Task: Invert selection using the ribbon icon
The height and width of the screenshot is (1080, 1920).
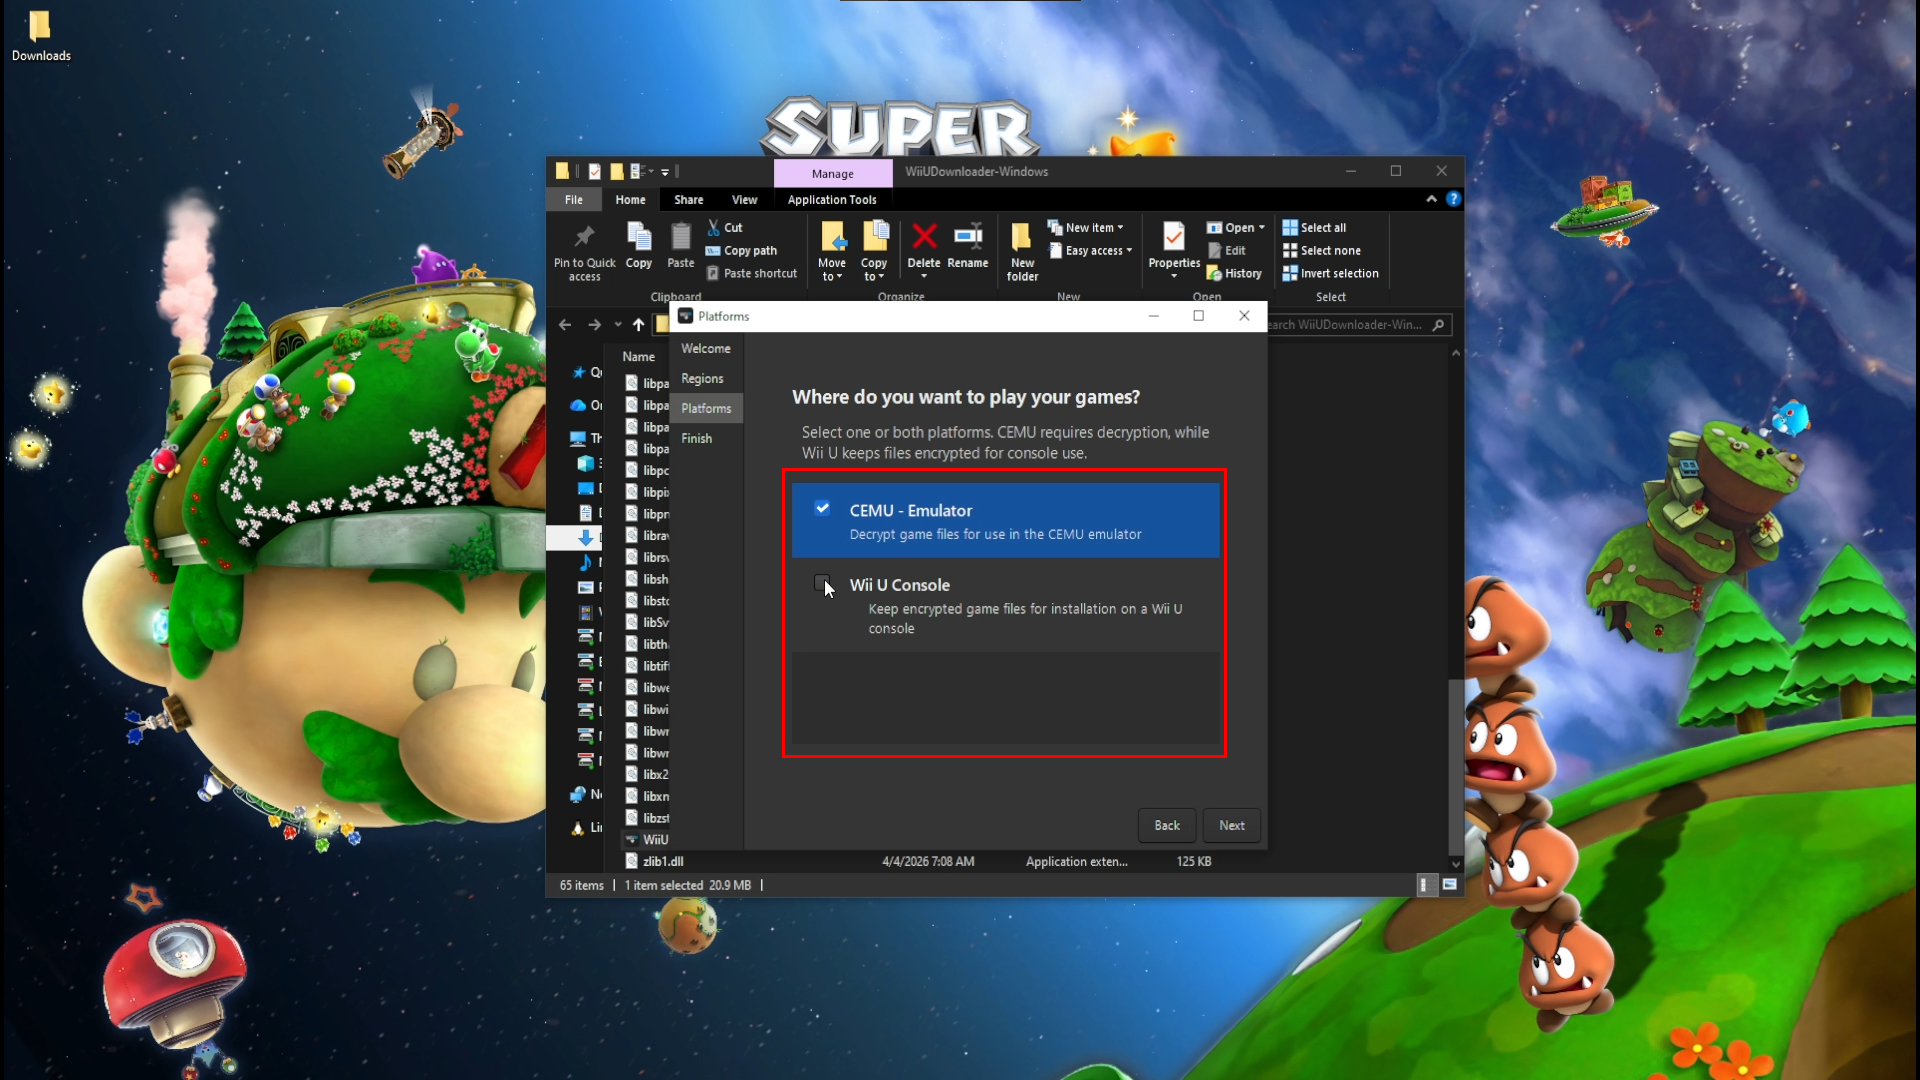Action: 1330,273
